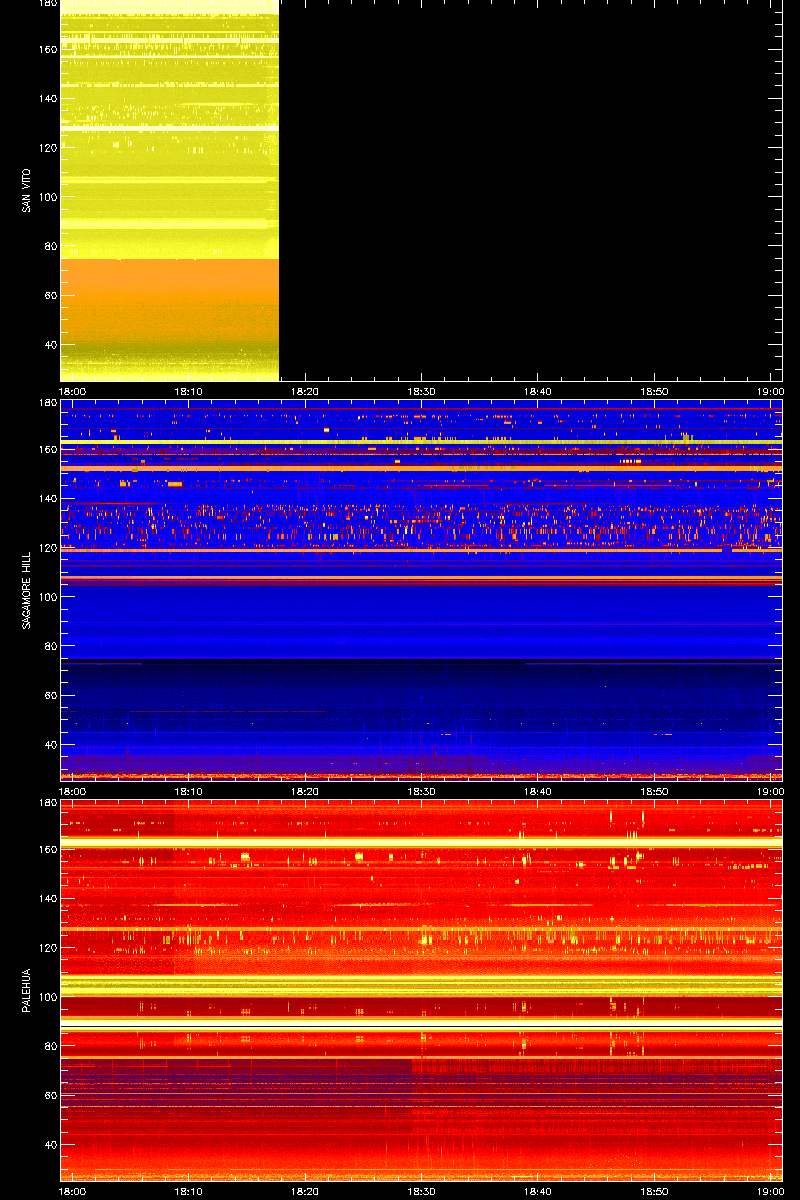Image resolution: width=800 pixels, height=1200 pixels.
Task: Click frequency label 80 on Palehua axis
Action: coord(50,1045)
